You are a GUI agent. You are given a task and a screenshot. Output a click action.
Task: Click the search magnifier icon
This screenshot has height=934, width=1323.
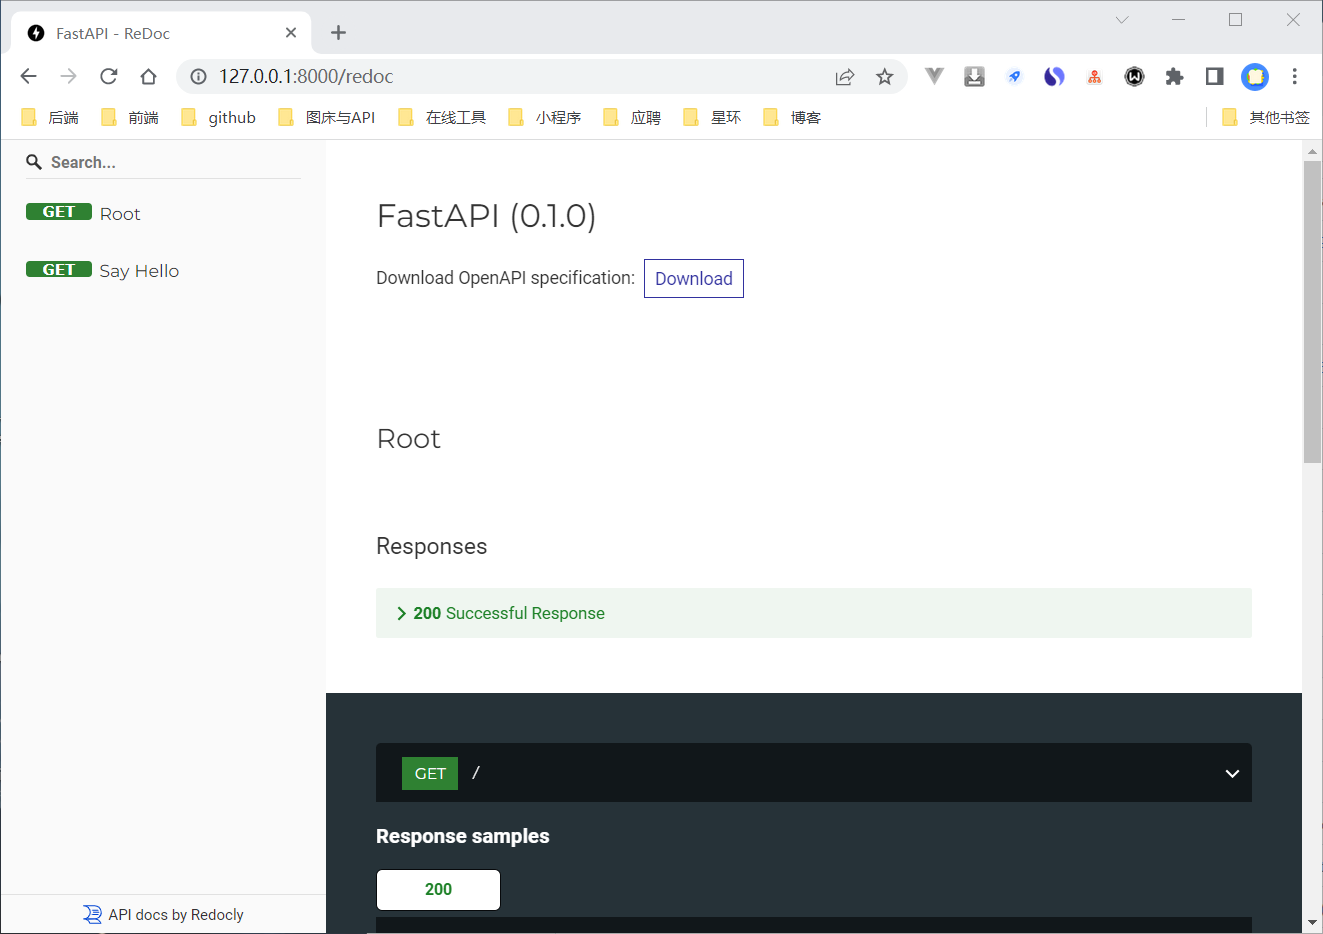[34, 162]
